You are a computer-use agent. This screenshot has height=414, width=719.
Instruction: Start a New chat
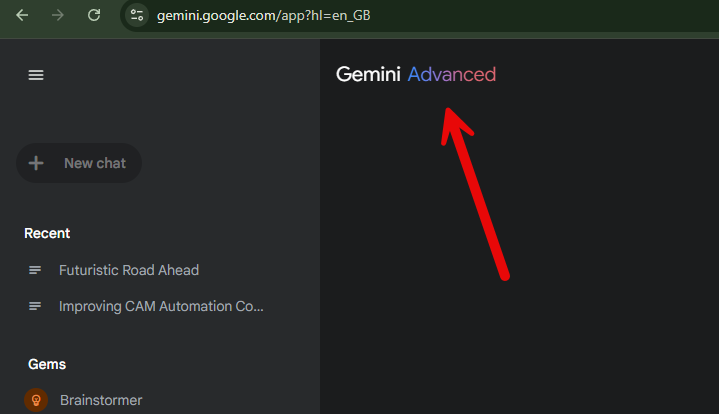coord(79,163)
